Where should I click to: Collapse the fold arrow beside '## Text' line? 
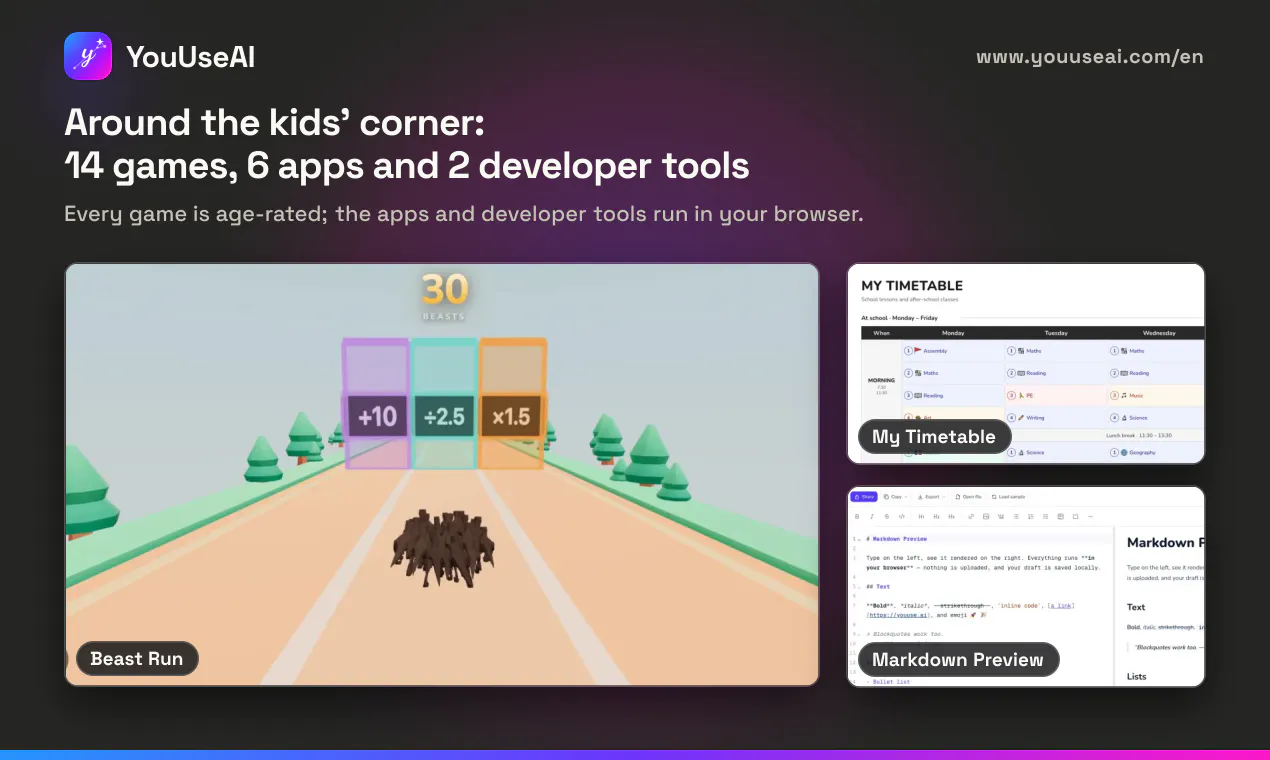859,587
